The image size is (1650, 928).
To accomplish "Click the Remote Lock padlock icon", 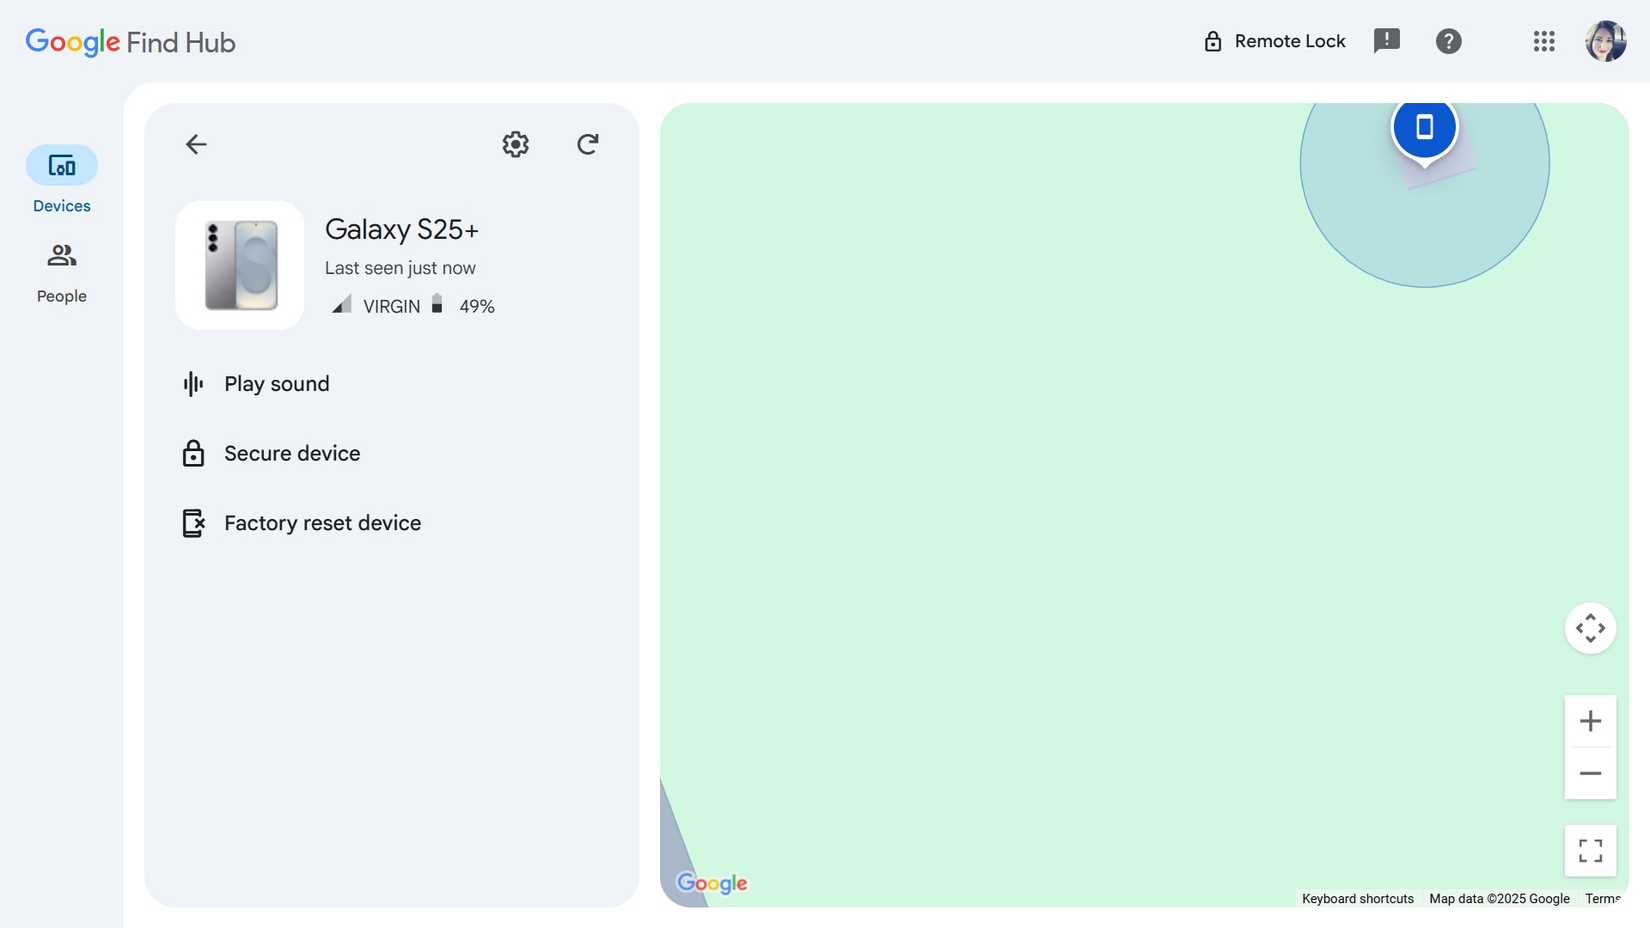I will tap(1213, 41).
